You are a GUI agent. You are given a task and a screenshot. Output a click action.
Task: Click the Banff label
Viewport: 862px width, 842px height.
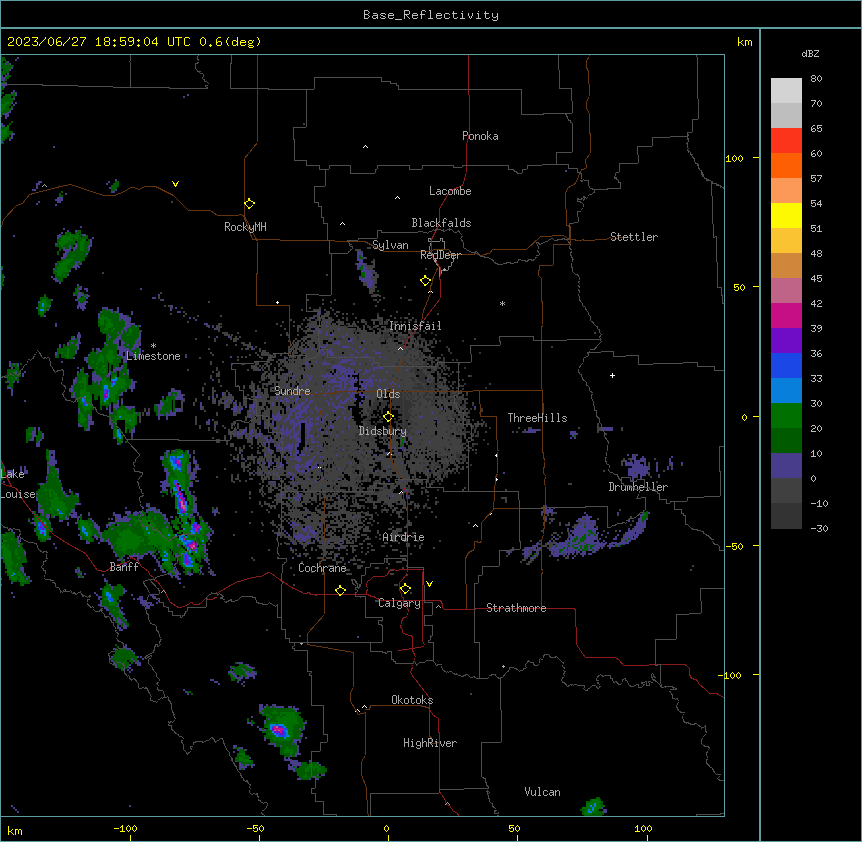tap(124, 567)
